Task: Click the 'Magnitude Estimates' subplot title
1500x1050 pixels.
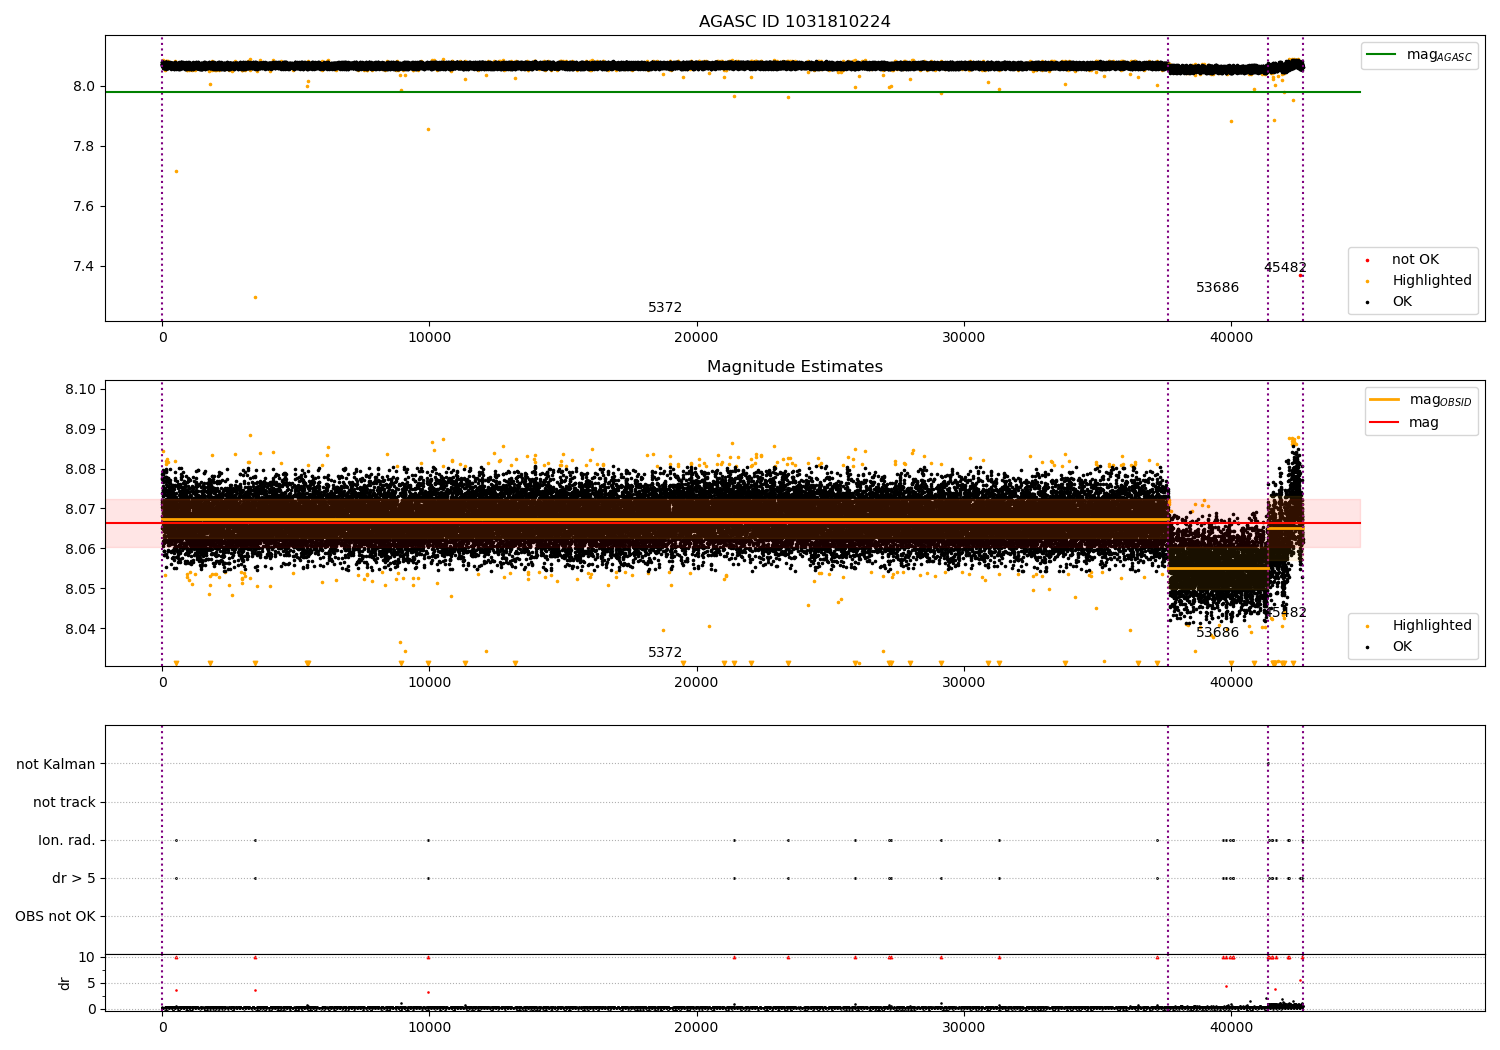Action: point(794,367)
